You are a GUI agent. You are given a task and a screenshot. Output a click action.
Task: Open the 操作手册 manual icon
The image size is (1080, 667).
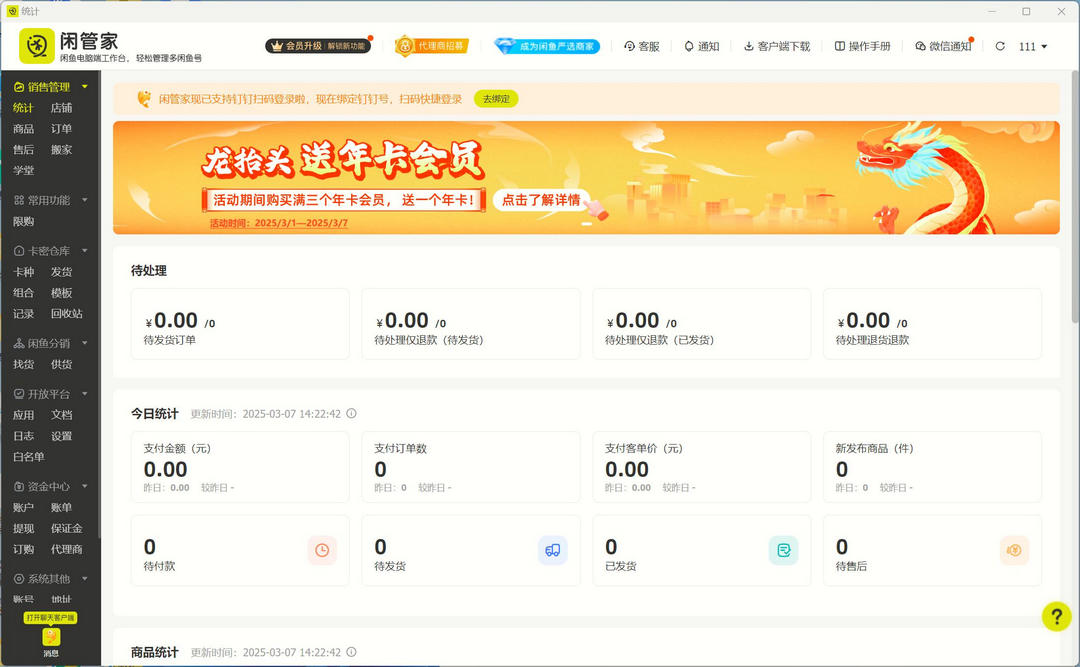(x=838, y=46)
